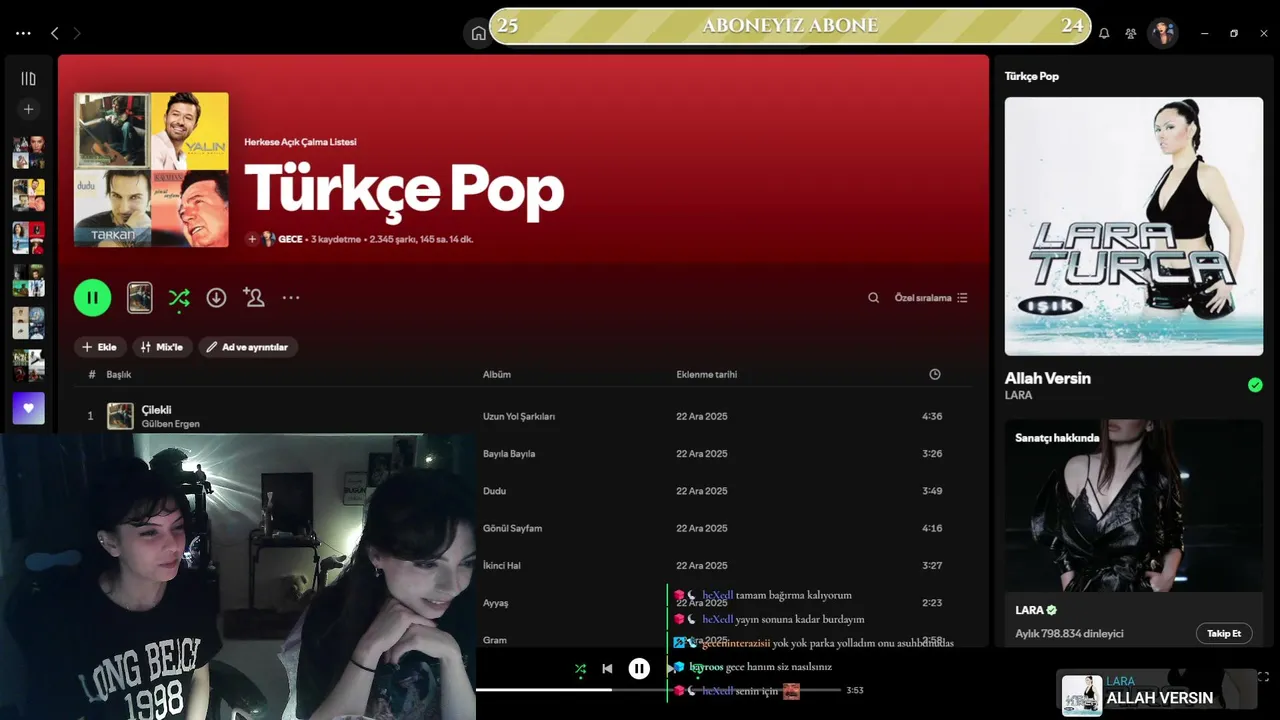Open the fifth sidebar playlist thumbnail
This screenshot has width=1280, height=720.
click(x=28, y=323)
